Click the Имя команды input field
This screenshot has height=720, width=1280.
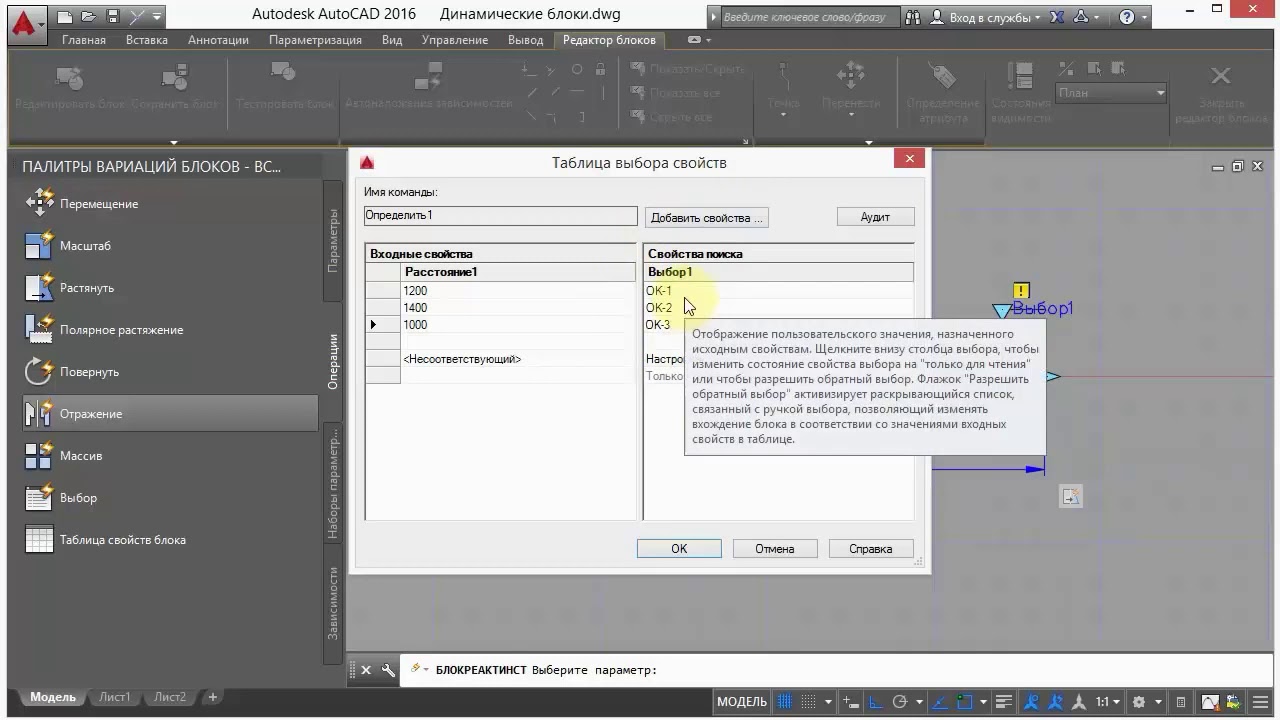coord(500,215)
